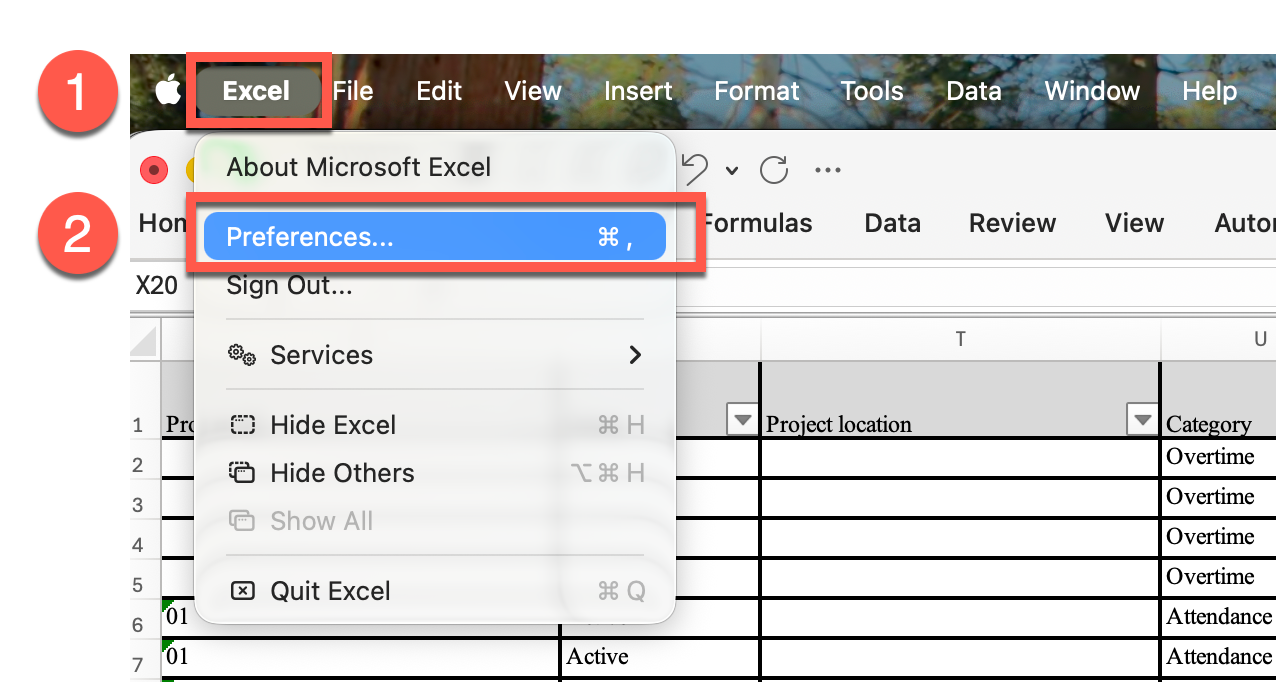The width and height of the screenshot is (1276, 682).
Task: Open filter dropdown left of Project location
Action: (742, 420)
